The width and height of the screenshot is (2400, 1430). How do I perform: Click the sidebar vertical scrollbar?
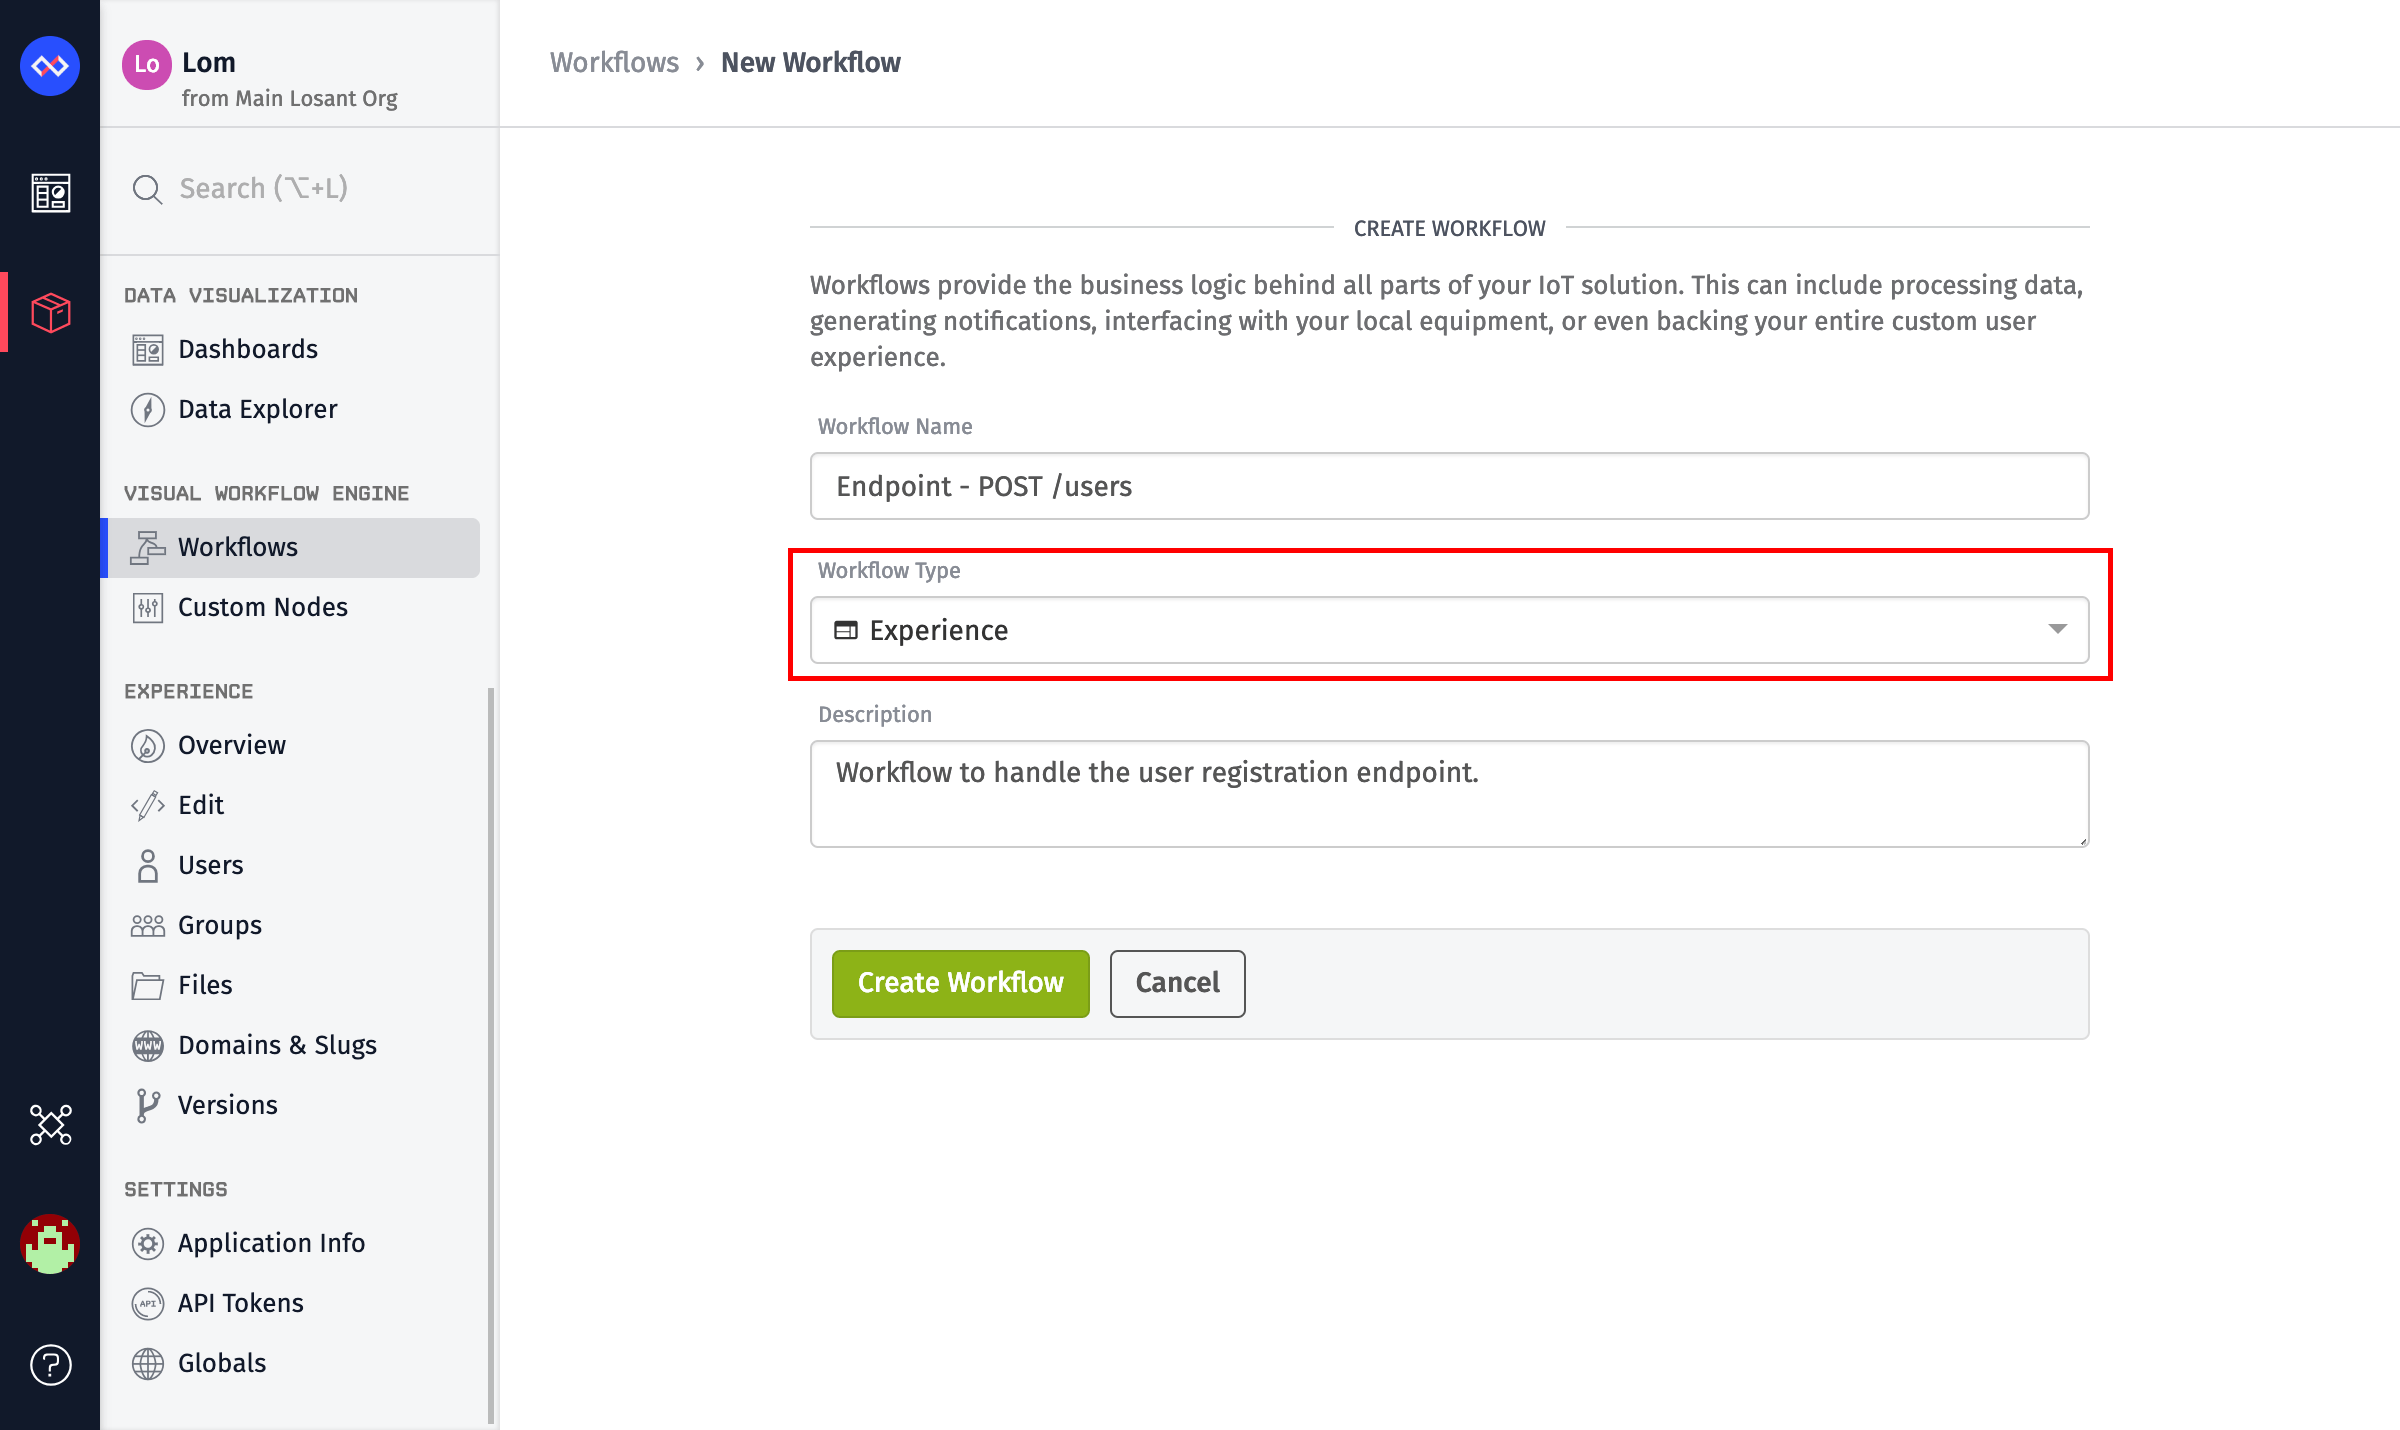click(x=491, y=1055)
